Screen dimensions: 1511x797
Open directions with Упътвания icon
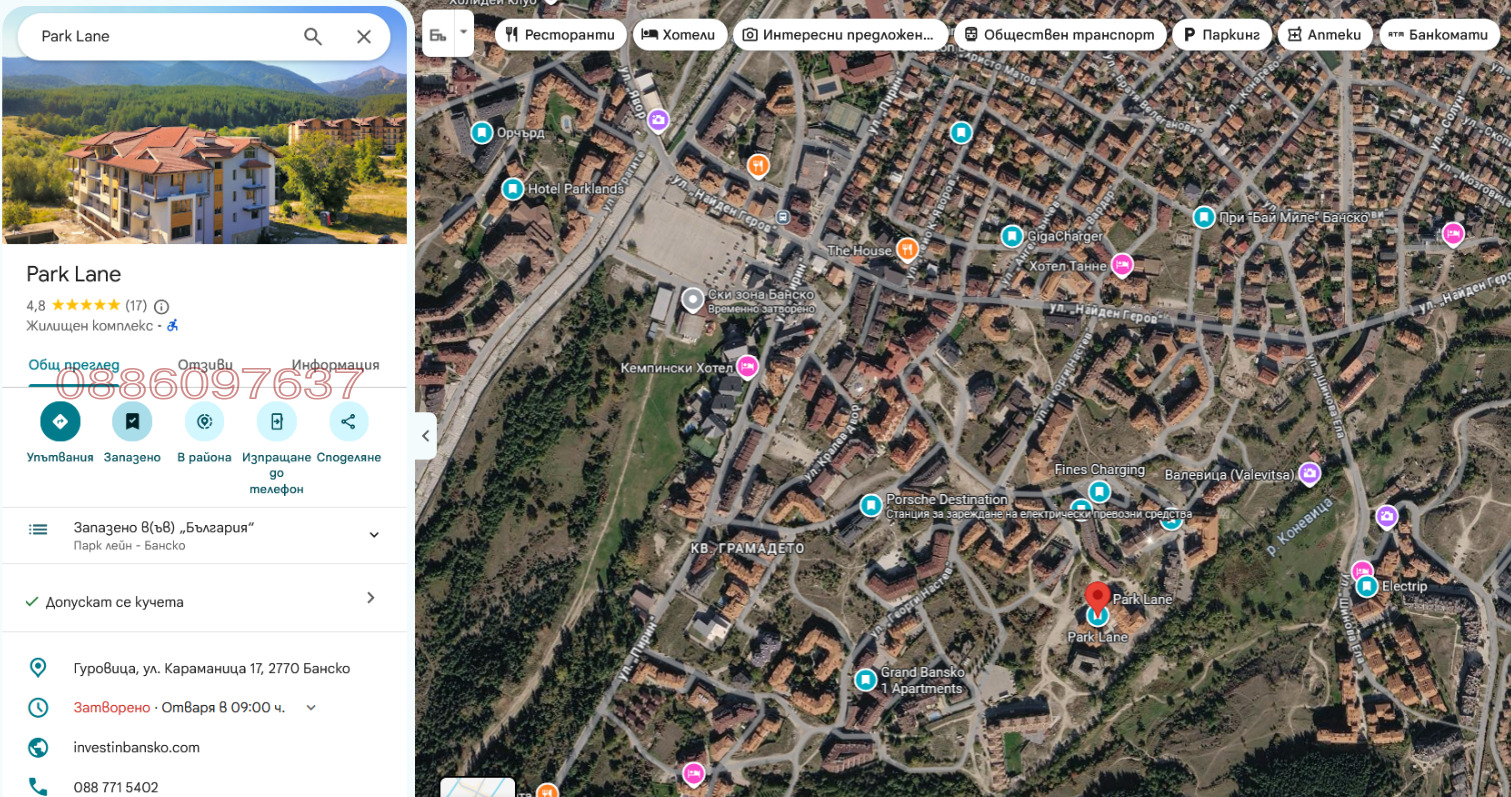point(60,421)
